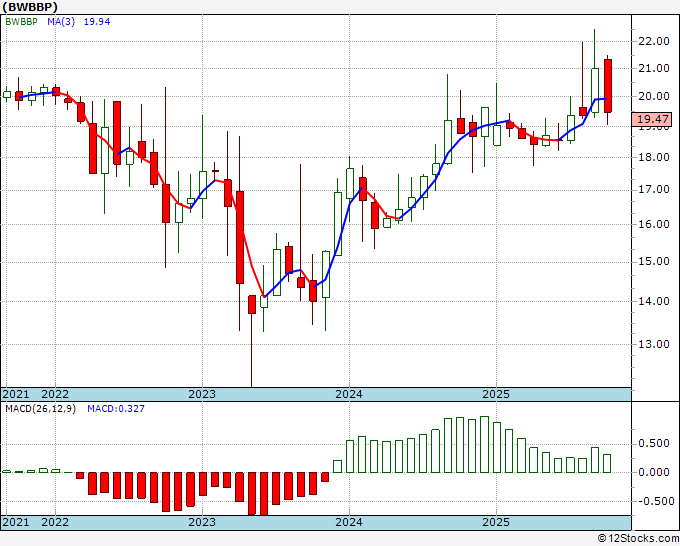This screenshot has height=546, width=680.
Task: Select the MA value 19.94
Action: pyautogui.click(x=97, y=22)
